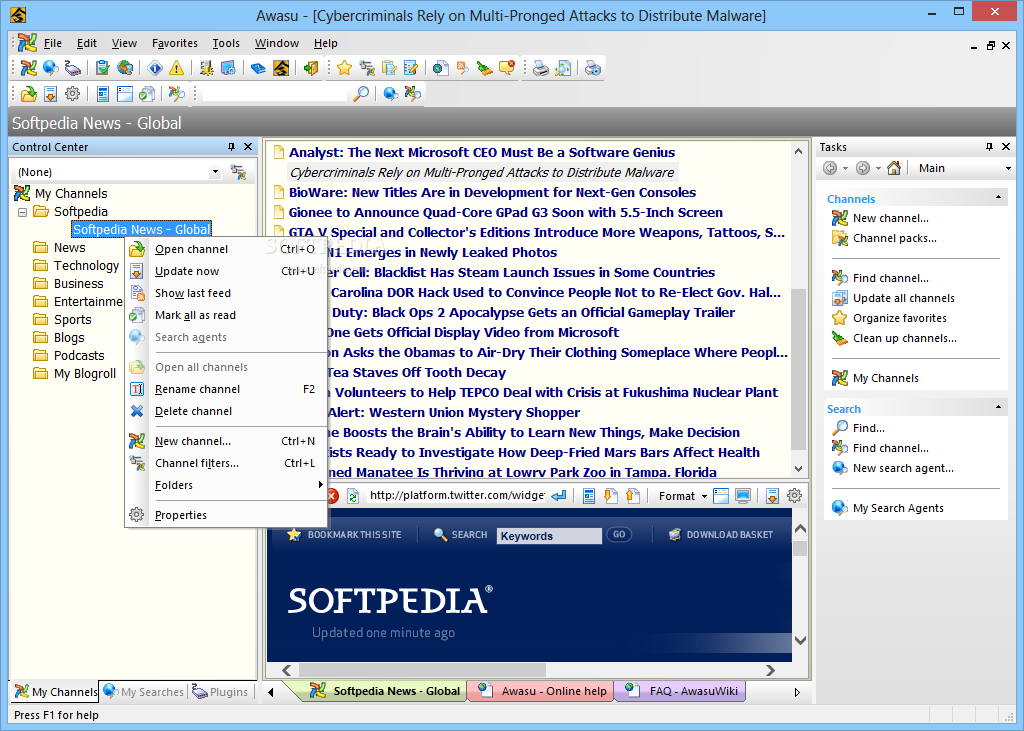Select the Technology folder in the tree
Screen dimensions: 1024x731
(86, 266)
